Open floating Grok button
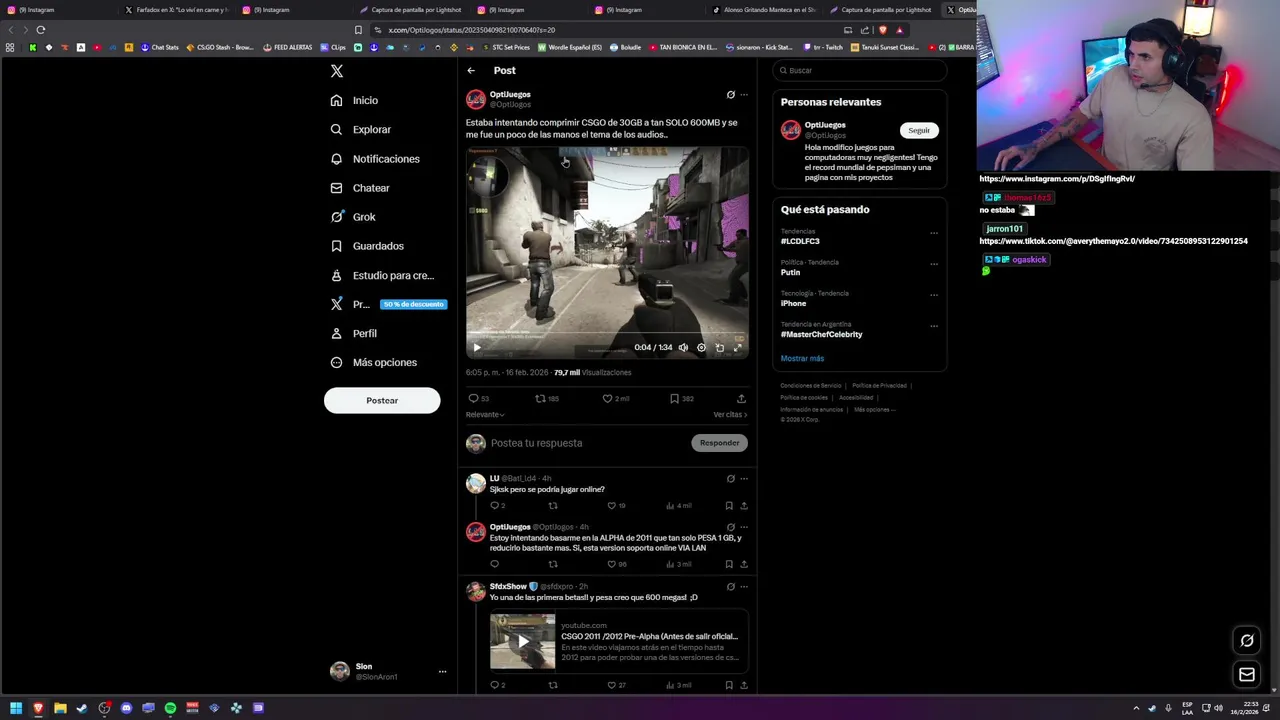1280x720 pixels. [1247, 641]
